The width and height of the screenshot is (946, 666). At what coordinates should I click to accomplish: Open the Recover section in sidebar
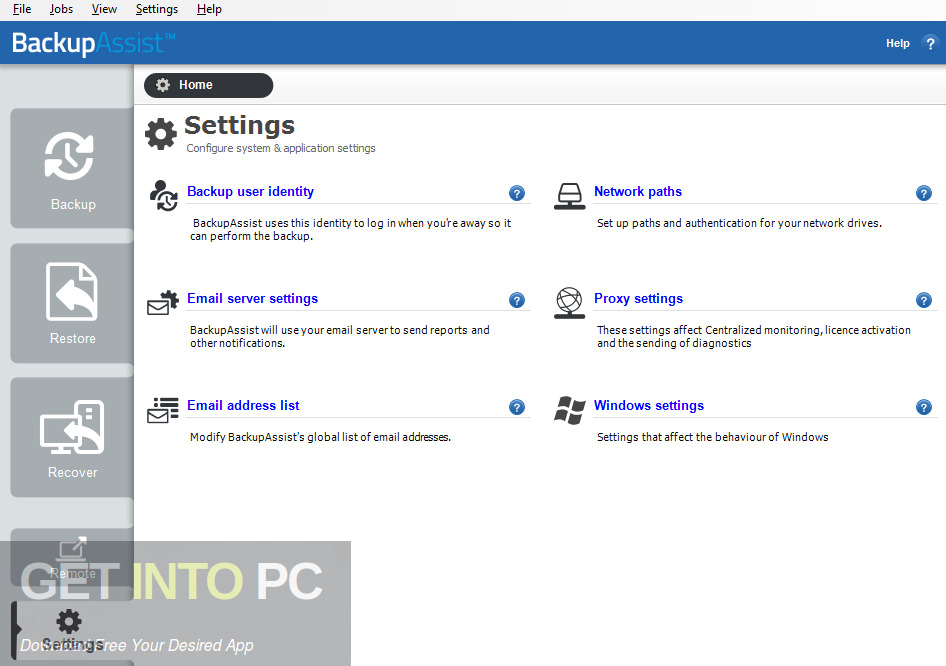[x=72, y=437]
